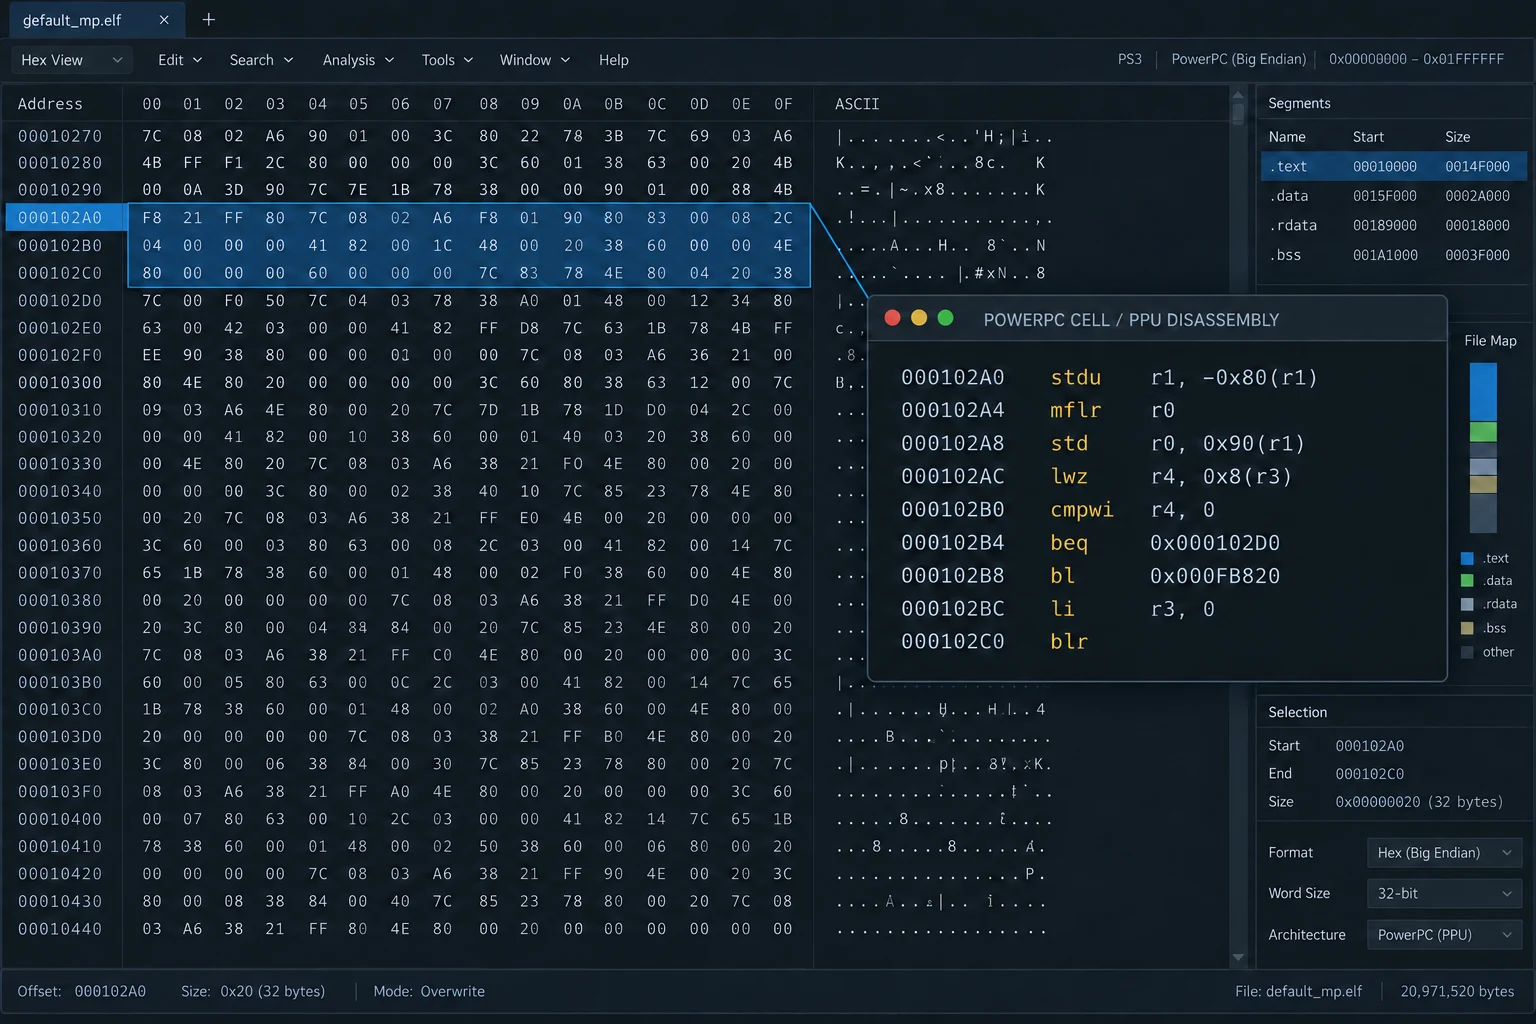This screenshot has height=1024, width=1536.
Task: Click green zoom dot on disassembly popup
Action: 945,318
